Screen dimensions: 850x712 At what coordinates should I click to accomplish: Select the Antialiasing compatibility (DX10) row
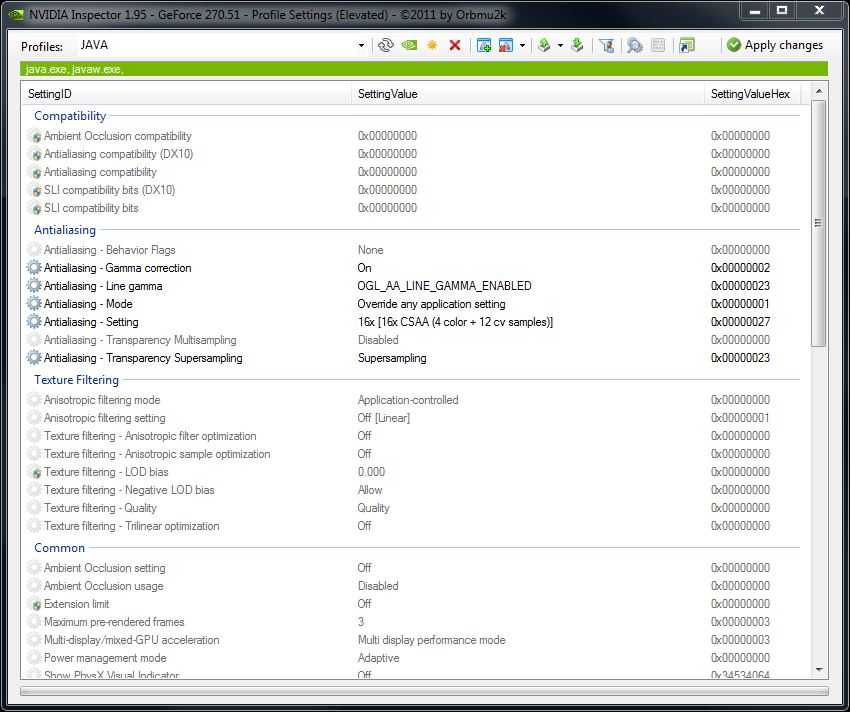pos(416,153)
